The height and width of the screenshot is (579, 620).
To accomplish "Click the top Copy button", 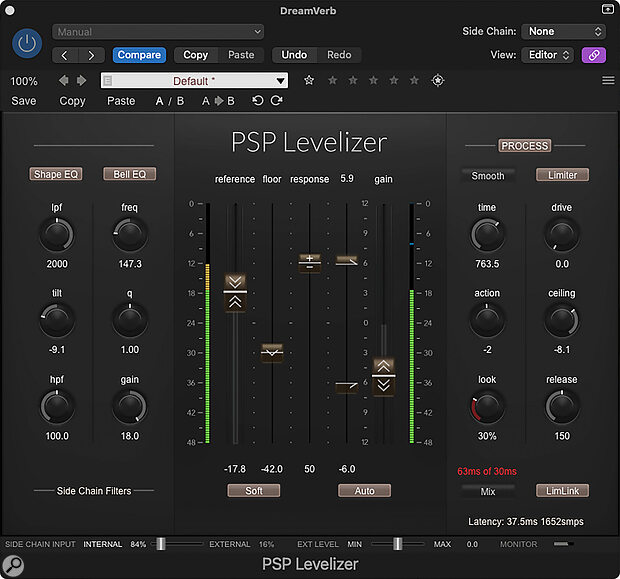I will (x=196, y=55).
